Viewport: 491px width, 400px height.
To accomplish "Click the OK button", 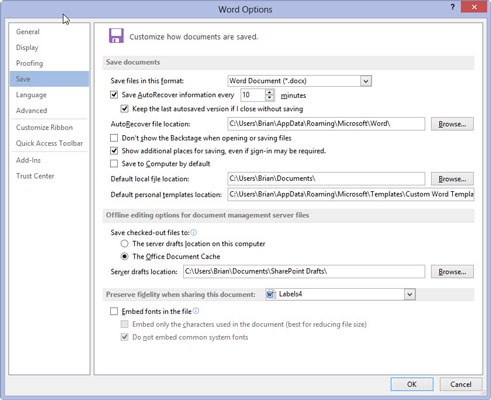I will pyautogui.click(x=412, y=384).
